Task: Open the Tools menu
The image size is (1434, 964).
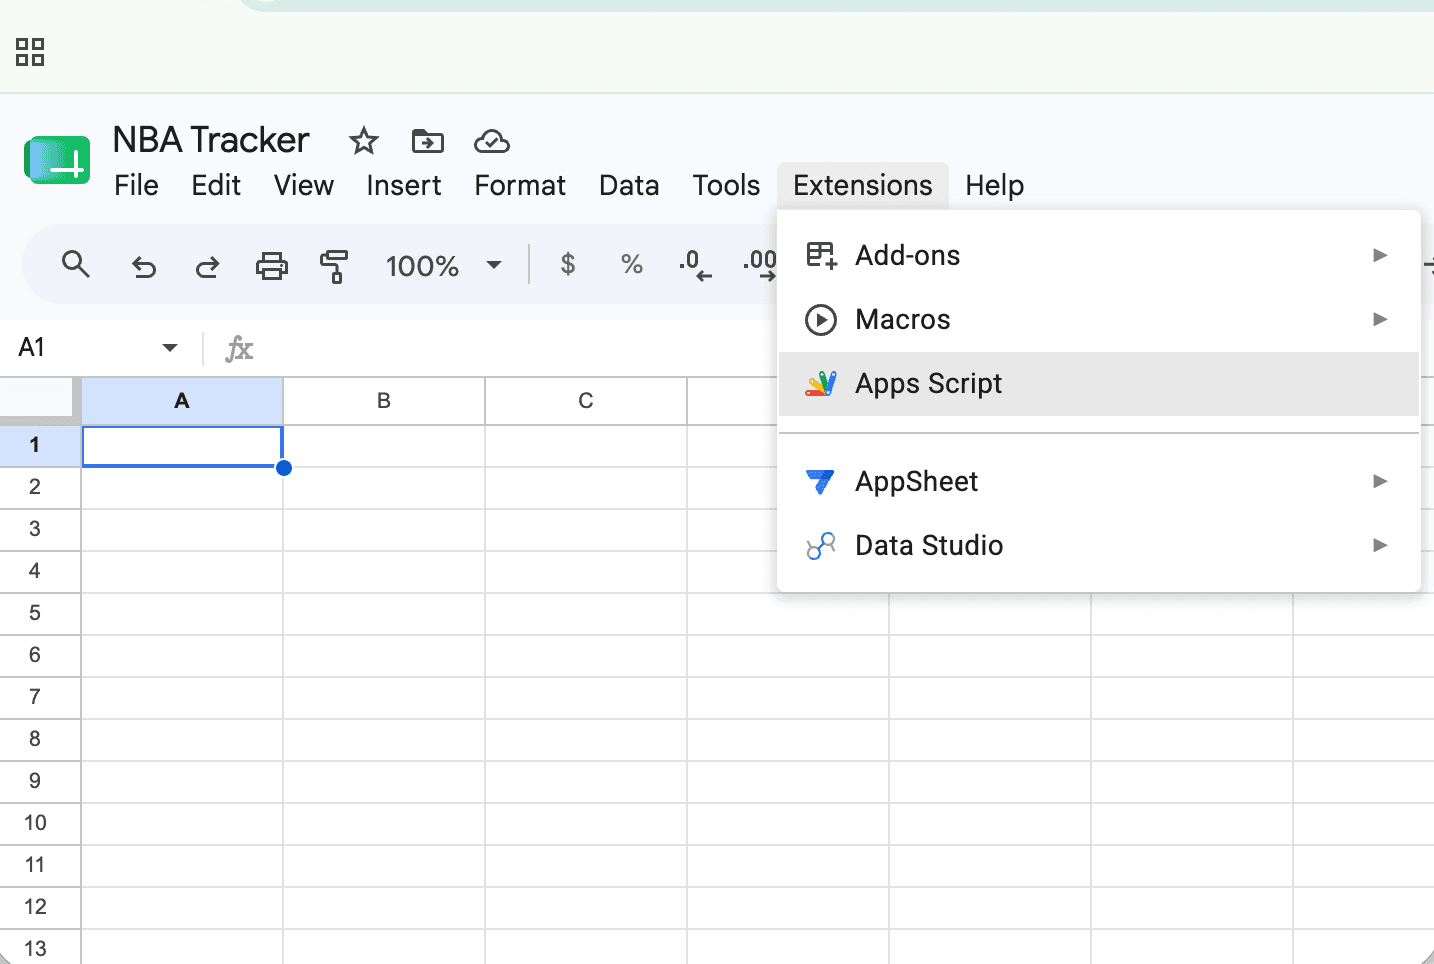Action: pyautogui.click(x=726, y=186)
